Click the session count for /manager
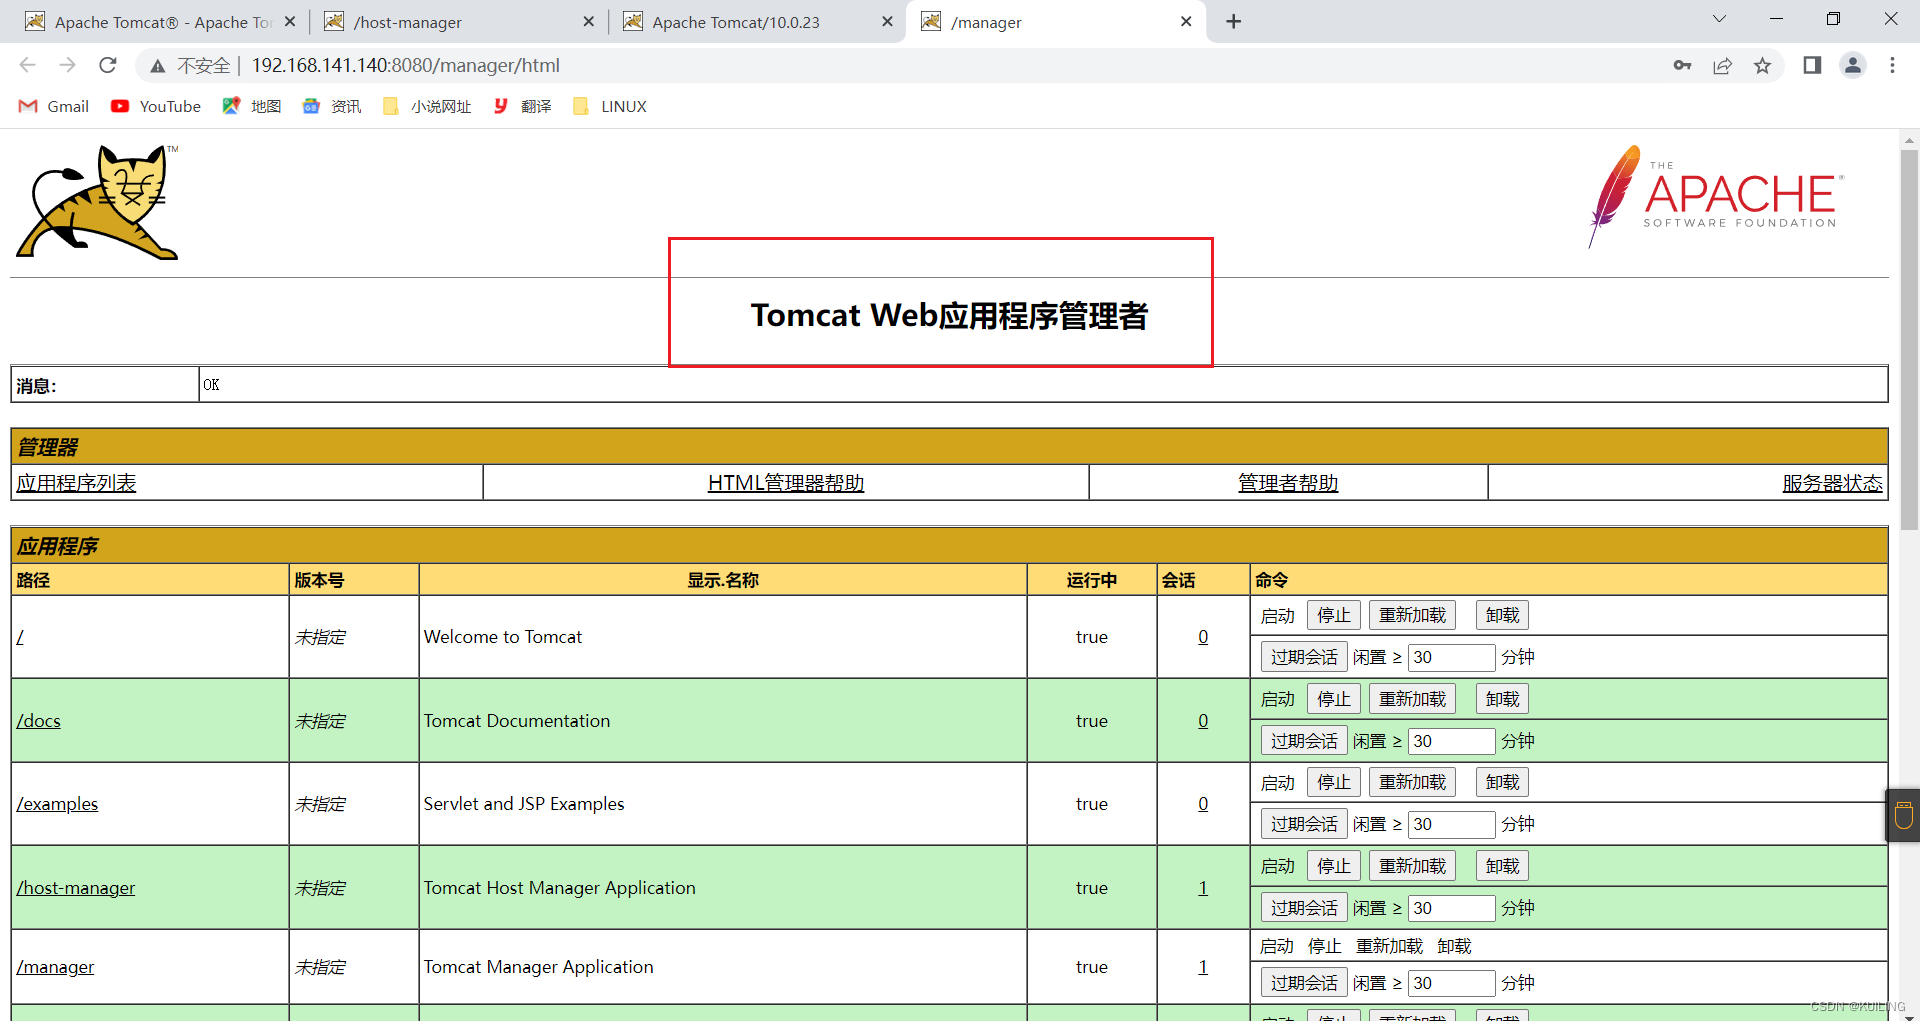Screen dimensions: 1920x1021 (1203, 967)
